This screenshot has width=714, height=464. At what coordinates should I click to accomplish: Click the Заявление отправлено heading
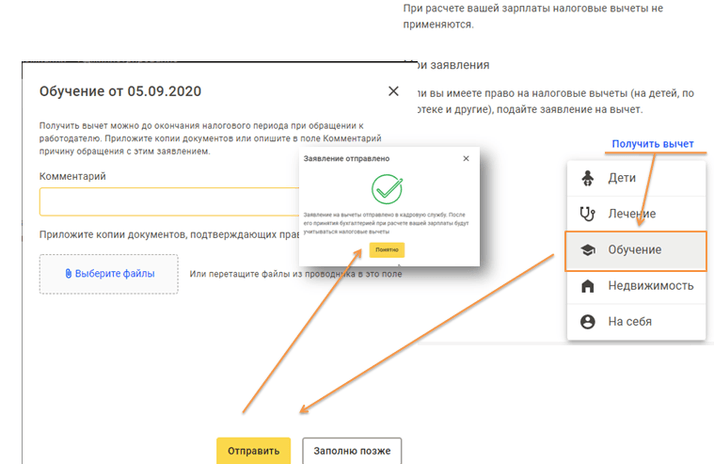(347, 158)
